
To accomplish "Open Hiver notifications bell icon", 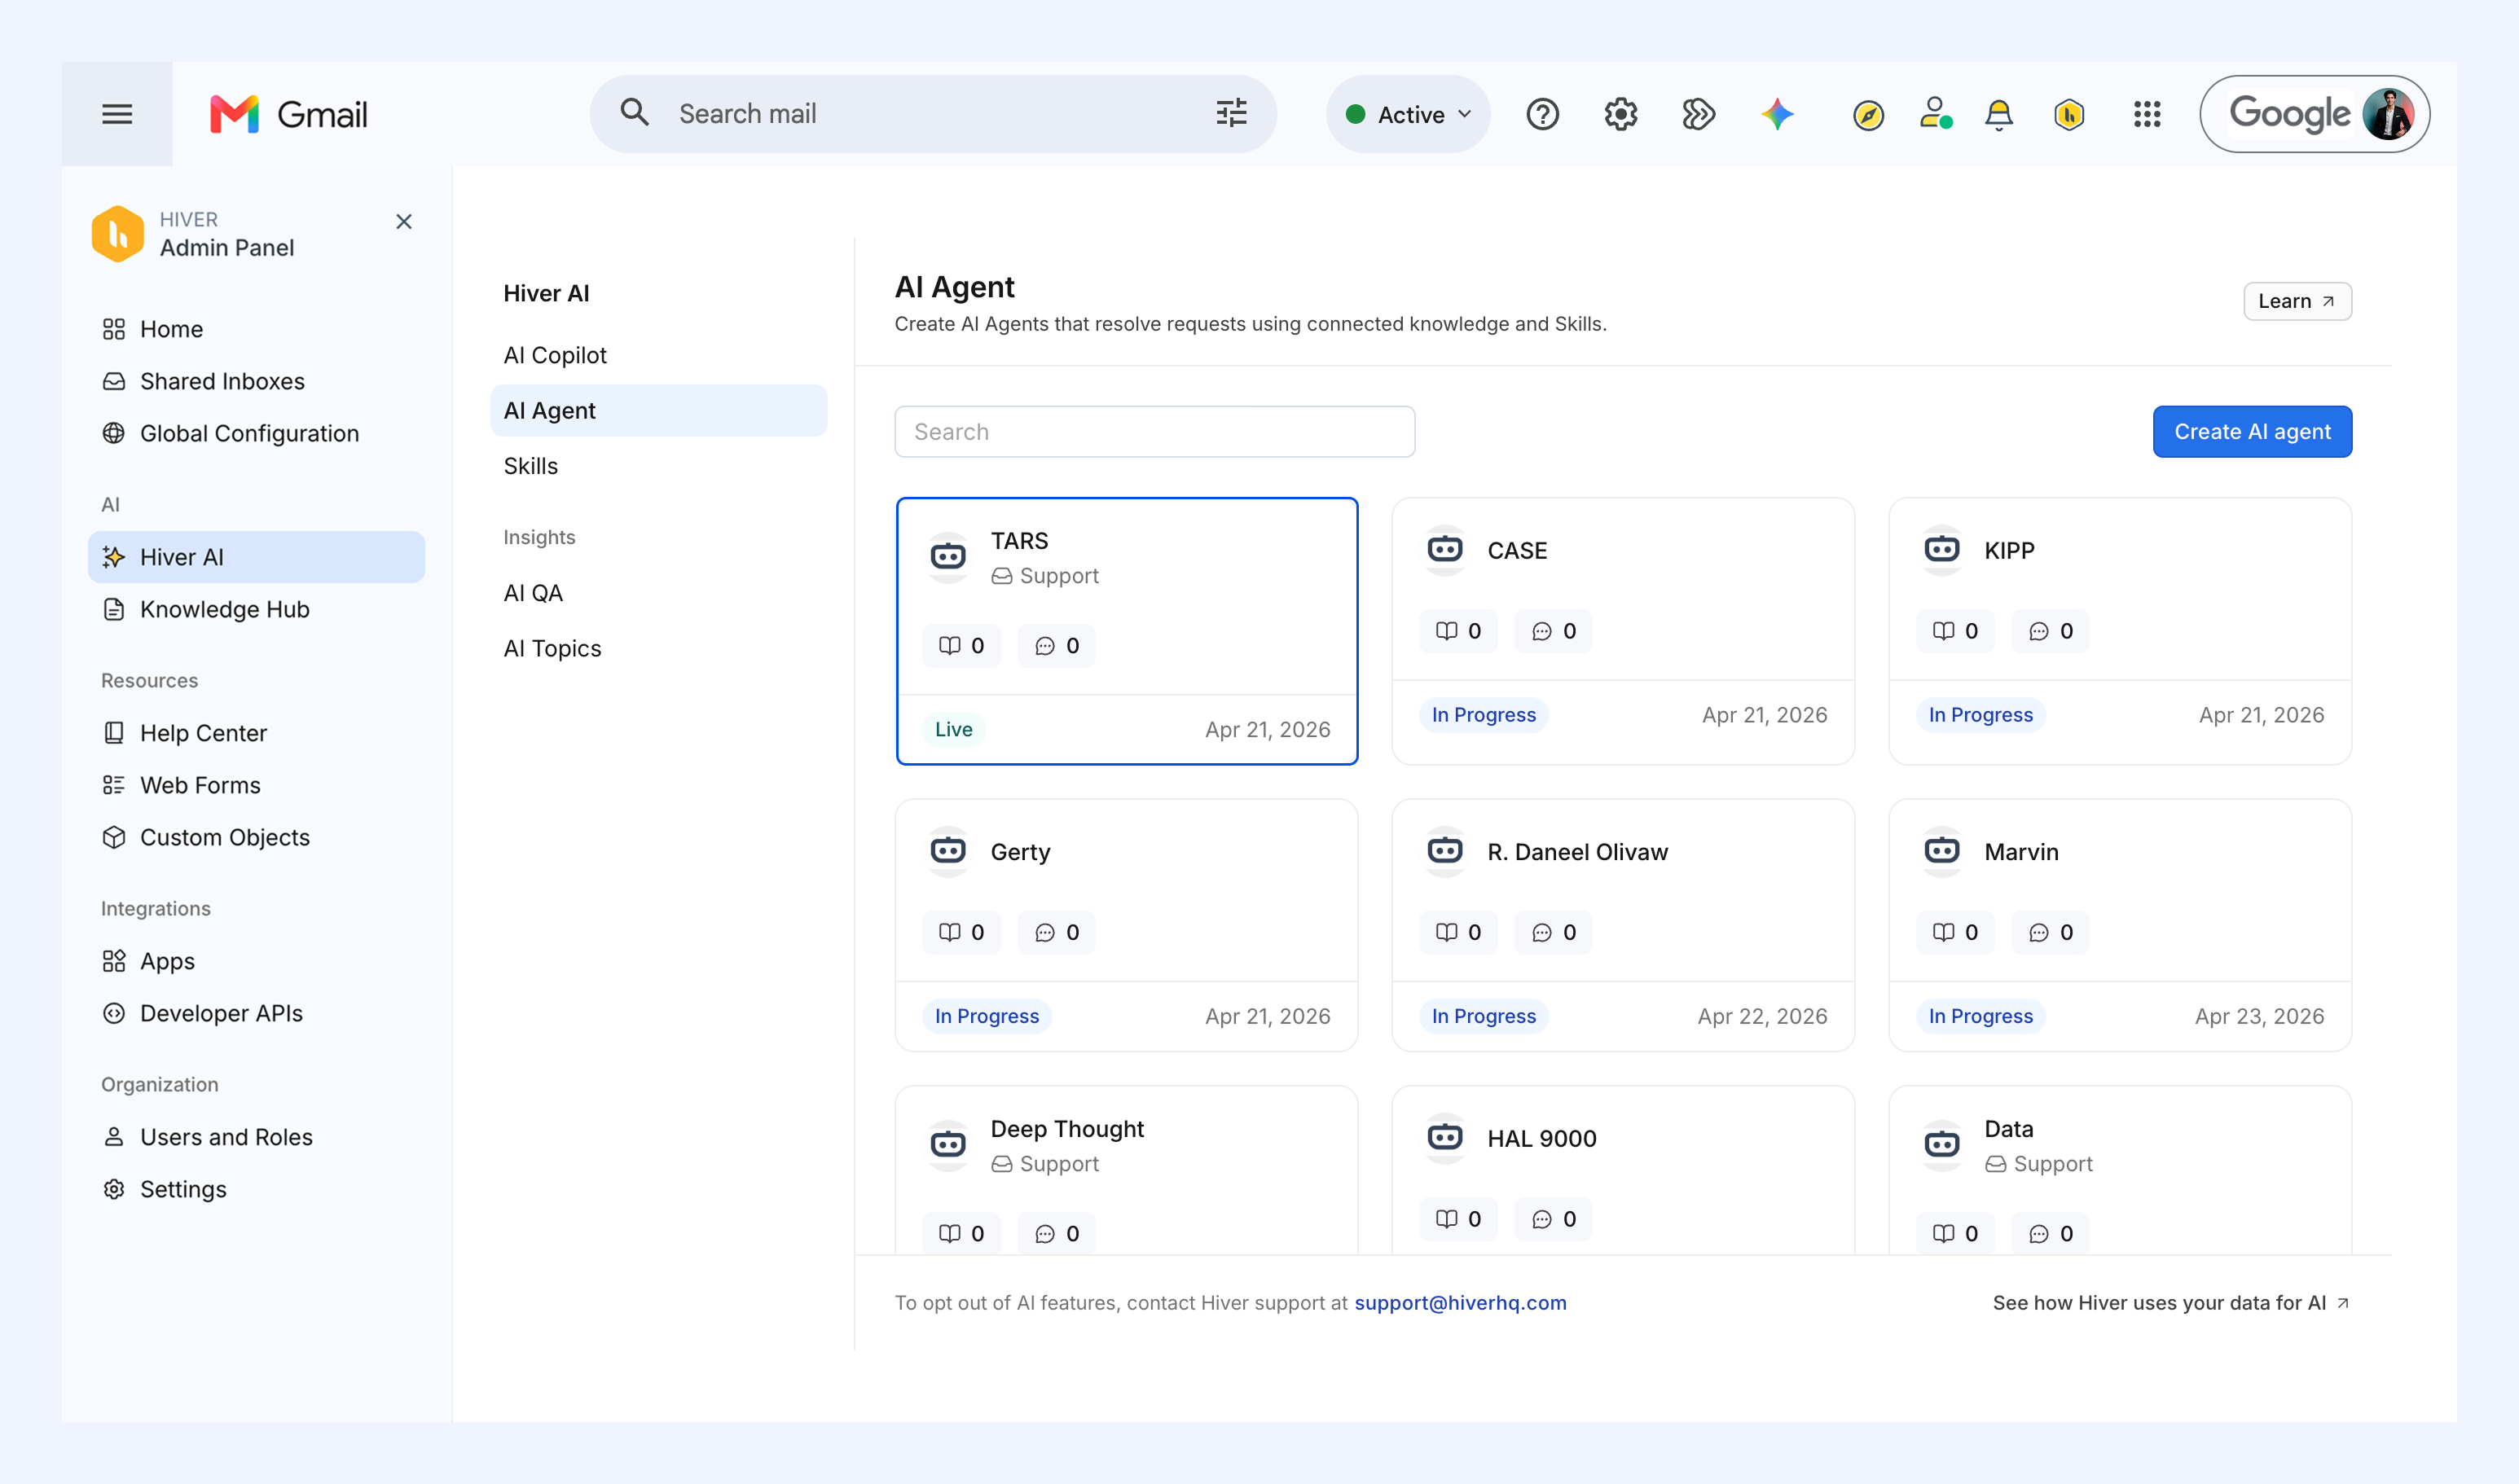I will tap(1998, 115).
